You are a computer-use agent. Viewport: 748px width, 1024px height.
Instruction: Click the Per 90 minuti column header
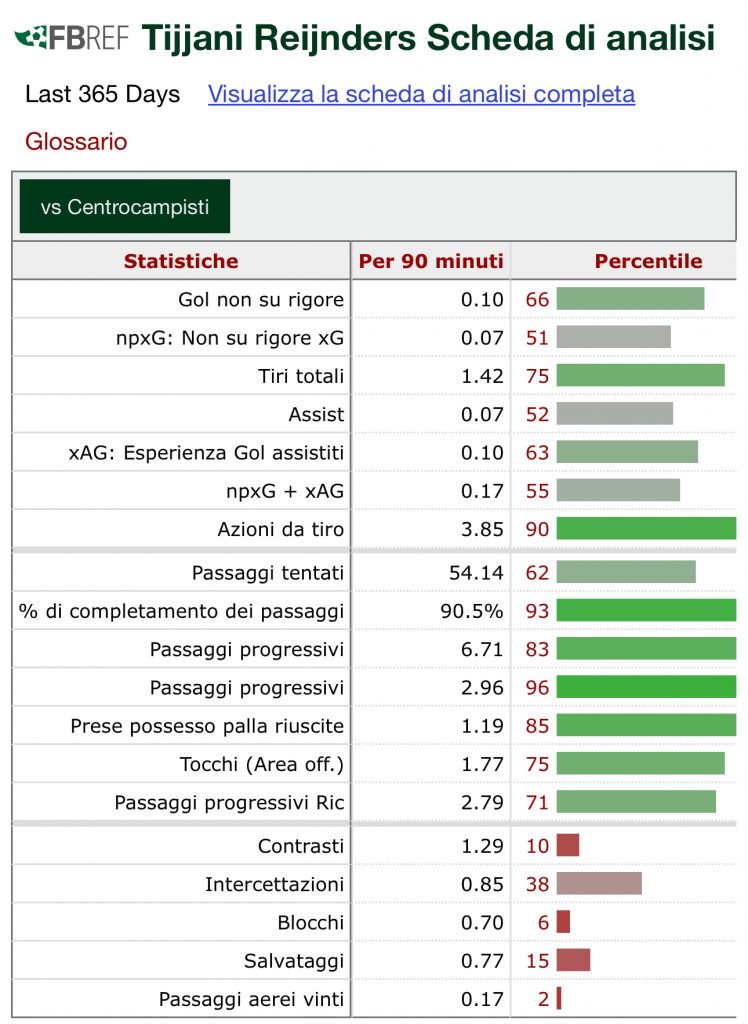431,261
